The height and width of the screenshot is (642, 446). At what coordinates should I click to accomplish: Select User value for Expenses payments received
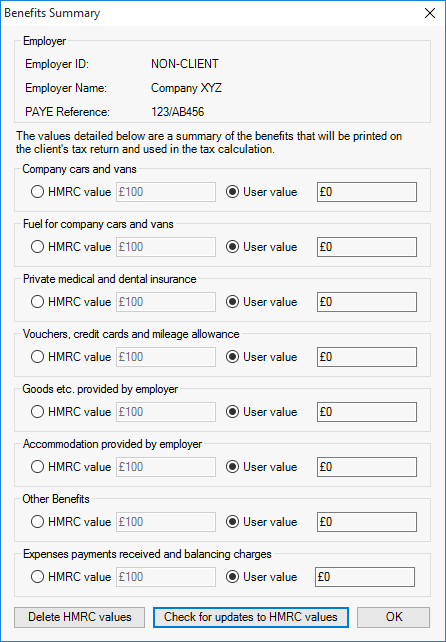click(x=262, y=577)
